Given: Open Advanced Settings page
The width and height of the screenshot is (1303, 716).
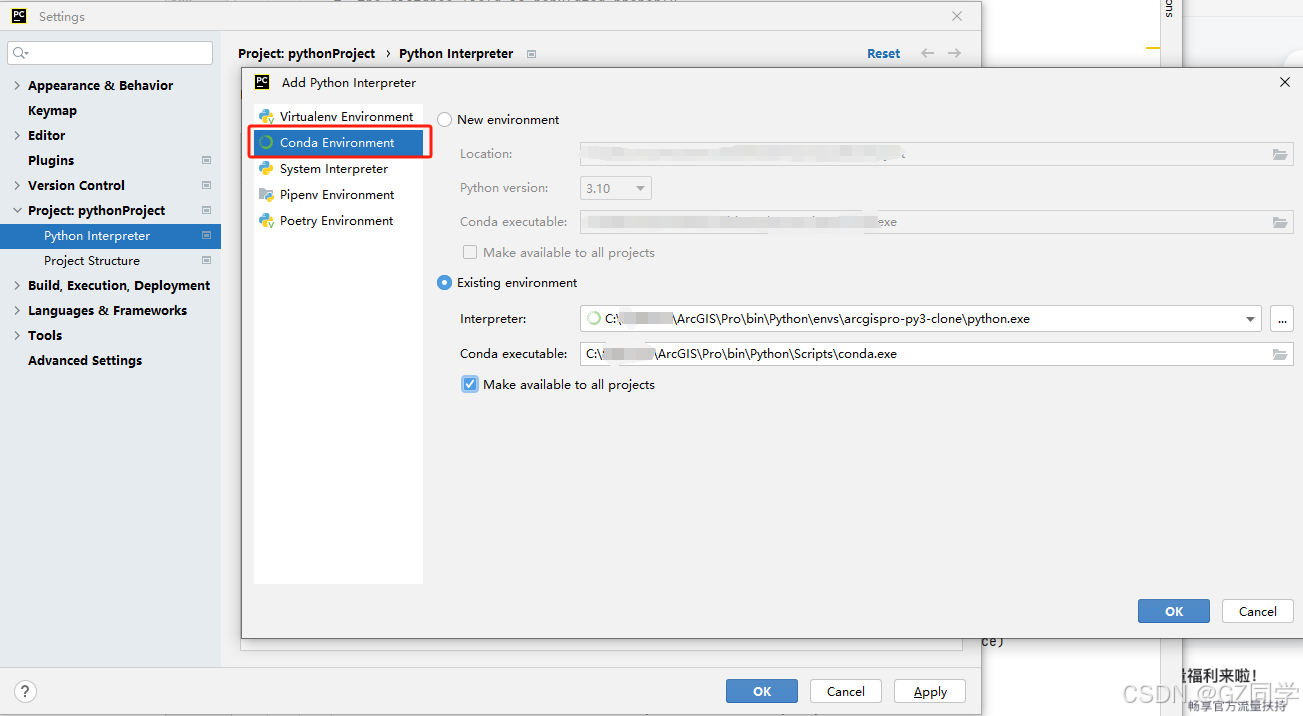Looking at the screenshot, I should click(85, 360).
